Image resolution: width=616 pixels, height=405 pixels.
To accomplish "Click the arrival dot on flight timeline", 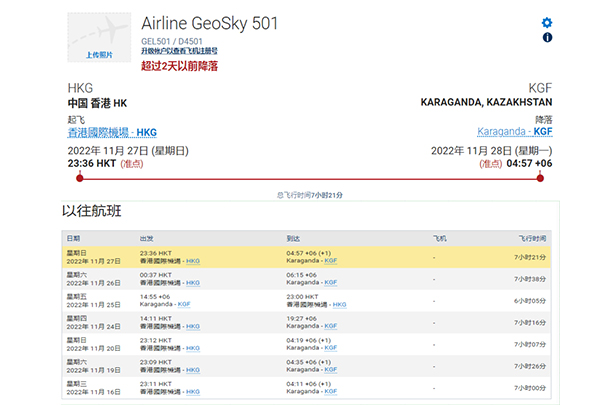I will [x=541, y=178].
